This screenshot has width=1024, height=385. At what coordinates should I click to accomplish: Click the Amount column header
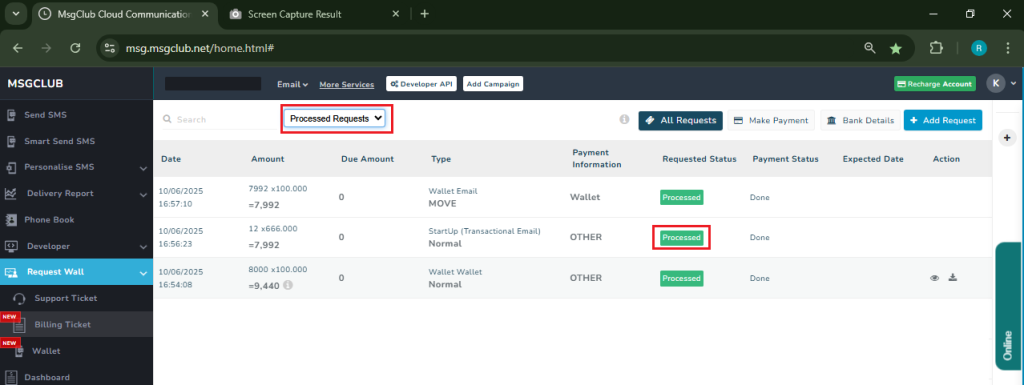point(268,159)
